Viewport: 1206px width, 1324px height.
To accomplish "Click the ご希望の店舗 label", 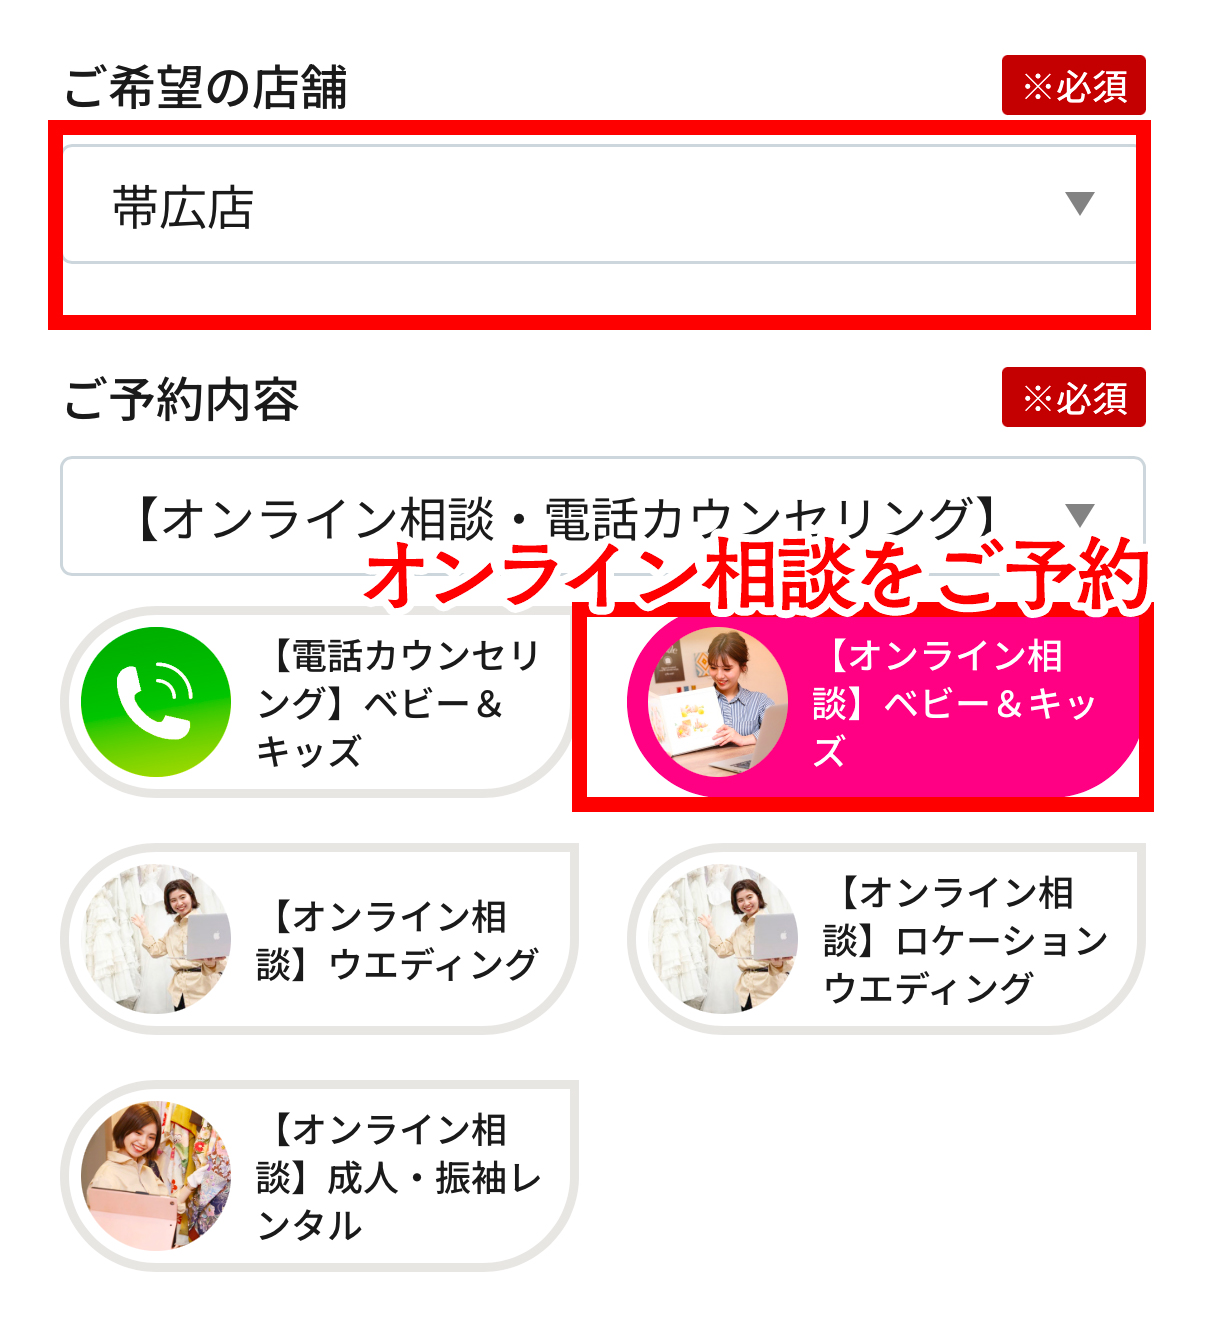I will [x=206, y=88].
